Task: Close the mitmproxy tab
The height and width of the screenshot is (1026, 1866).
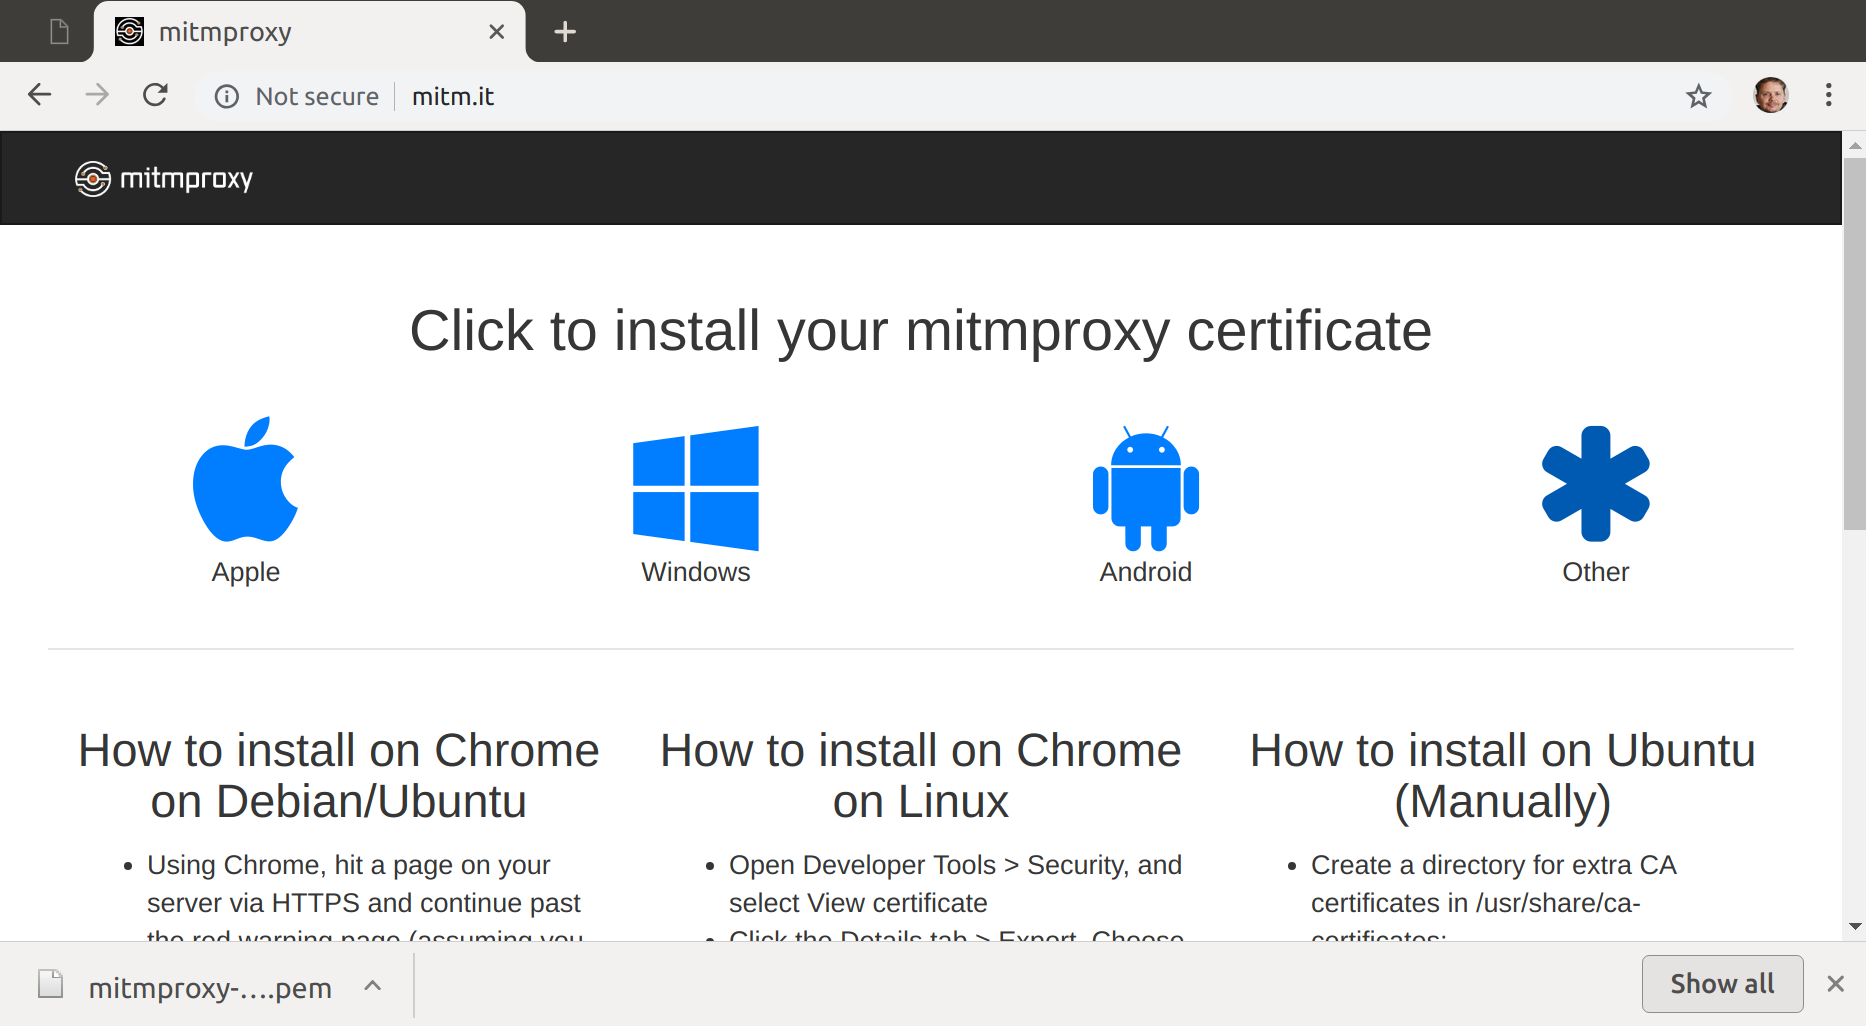Action: pyautogui.click(x=496, y=32)
